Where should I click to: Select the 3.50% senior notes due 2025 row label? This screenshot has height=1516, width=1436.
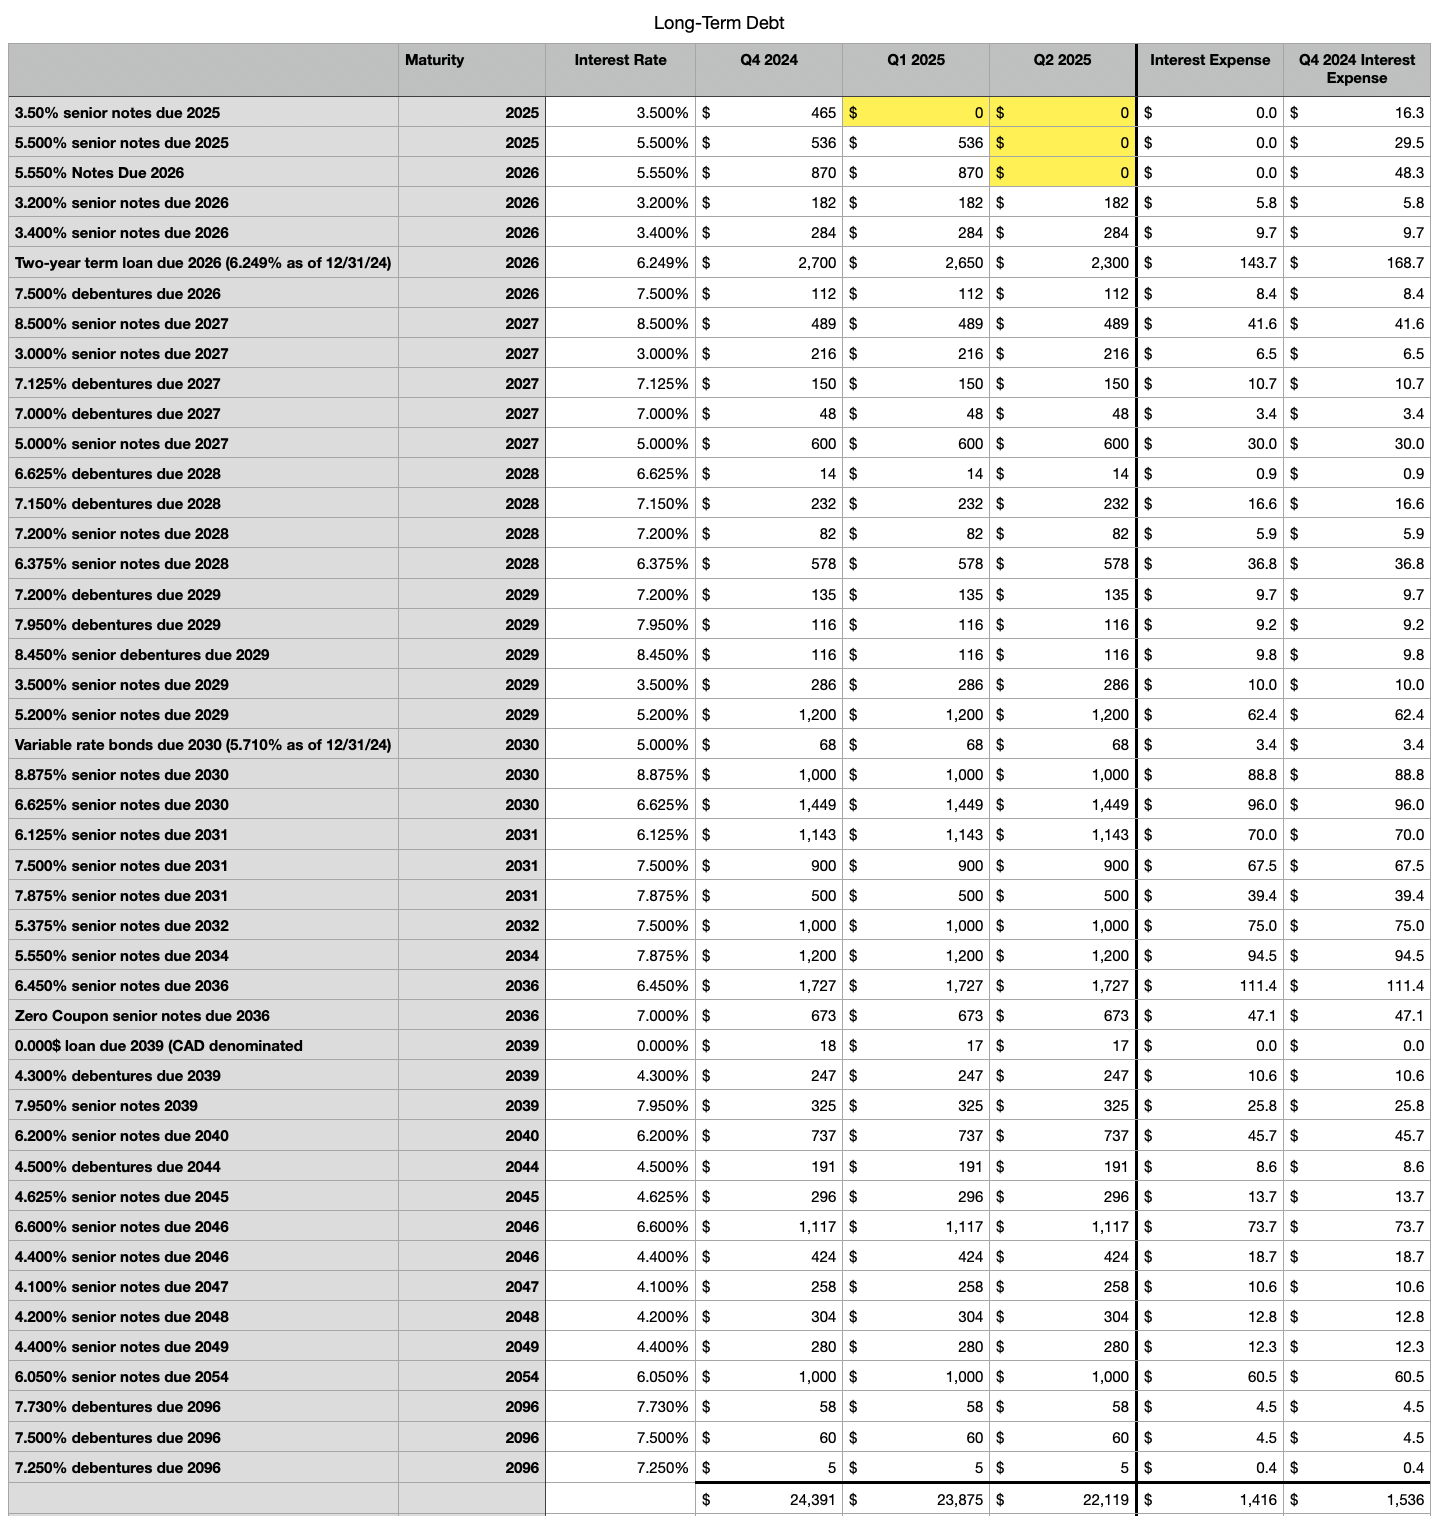tap(117, 113)
